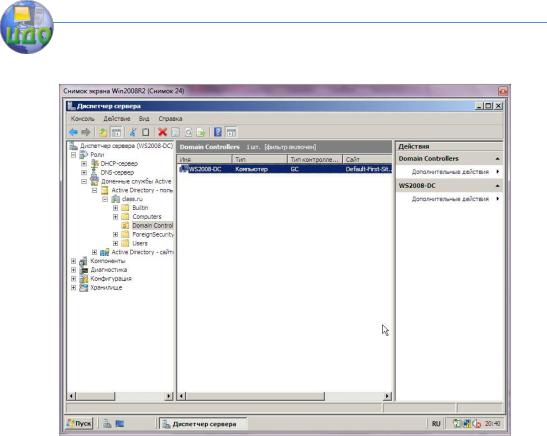Click Server Manager quick launch icon in taskbar
This screenshot has height=436, width=547.
pos(107,423)
